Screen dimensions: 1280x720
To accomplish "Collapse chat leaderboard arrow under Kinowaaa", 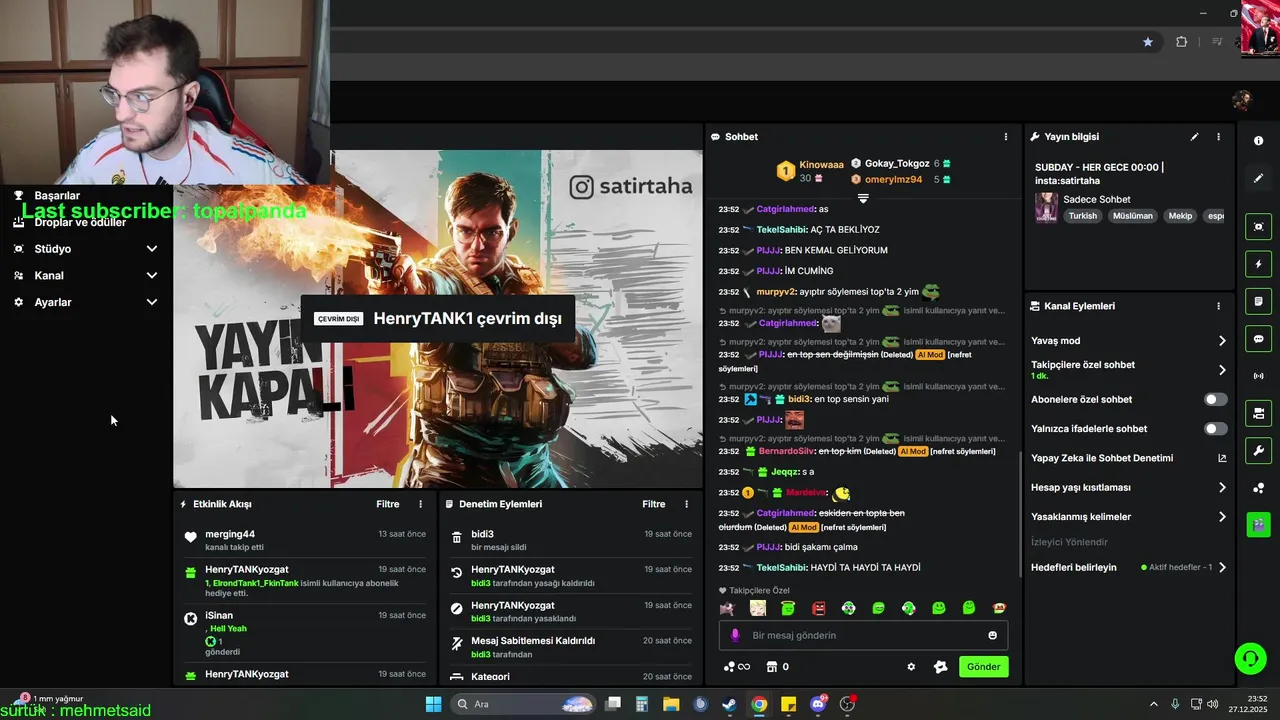I will (863, 199).
